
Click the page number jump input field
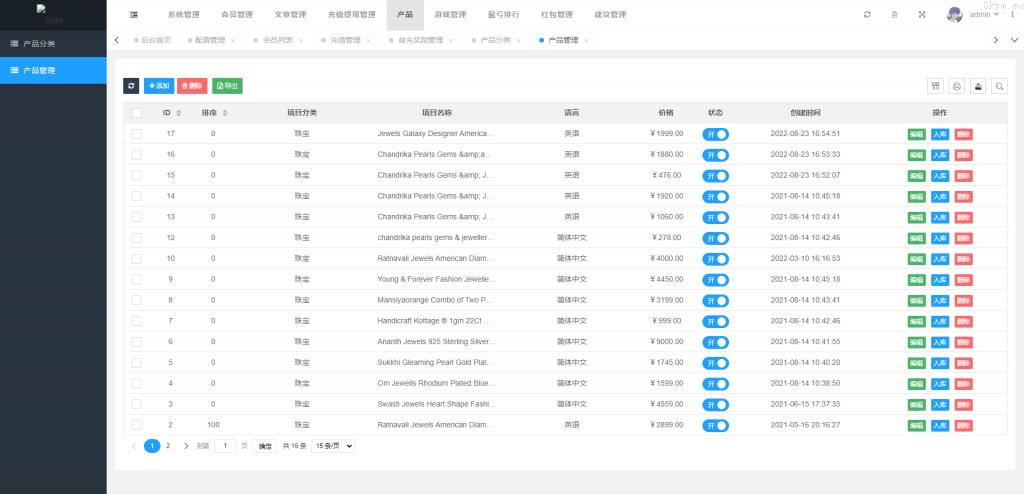tap(225, 446)
